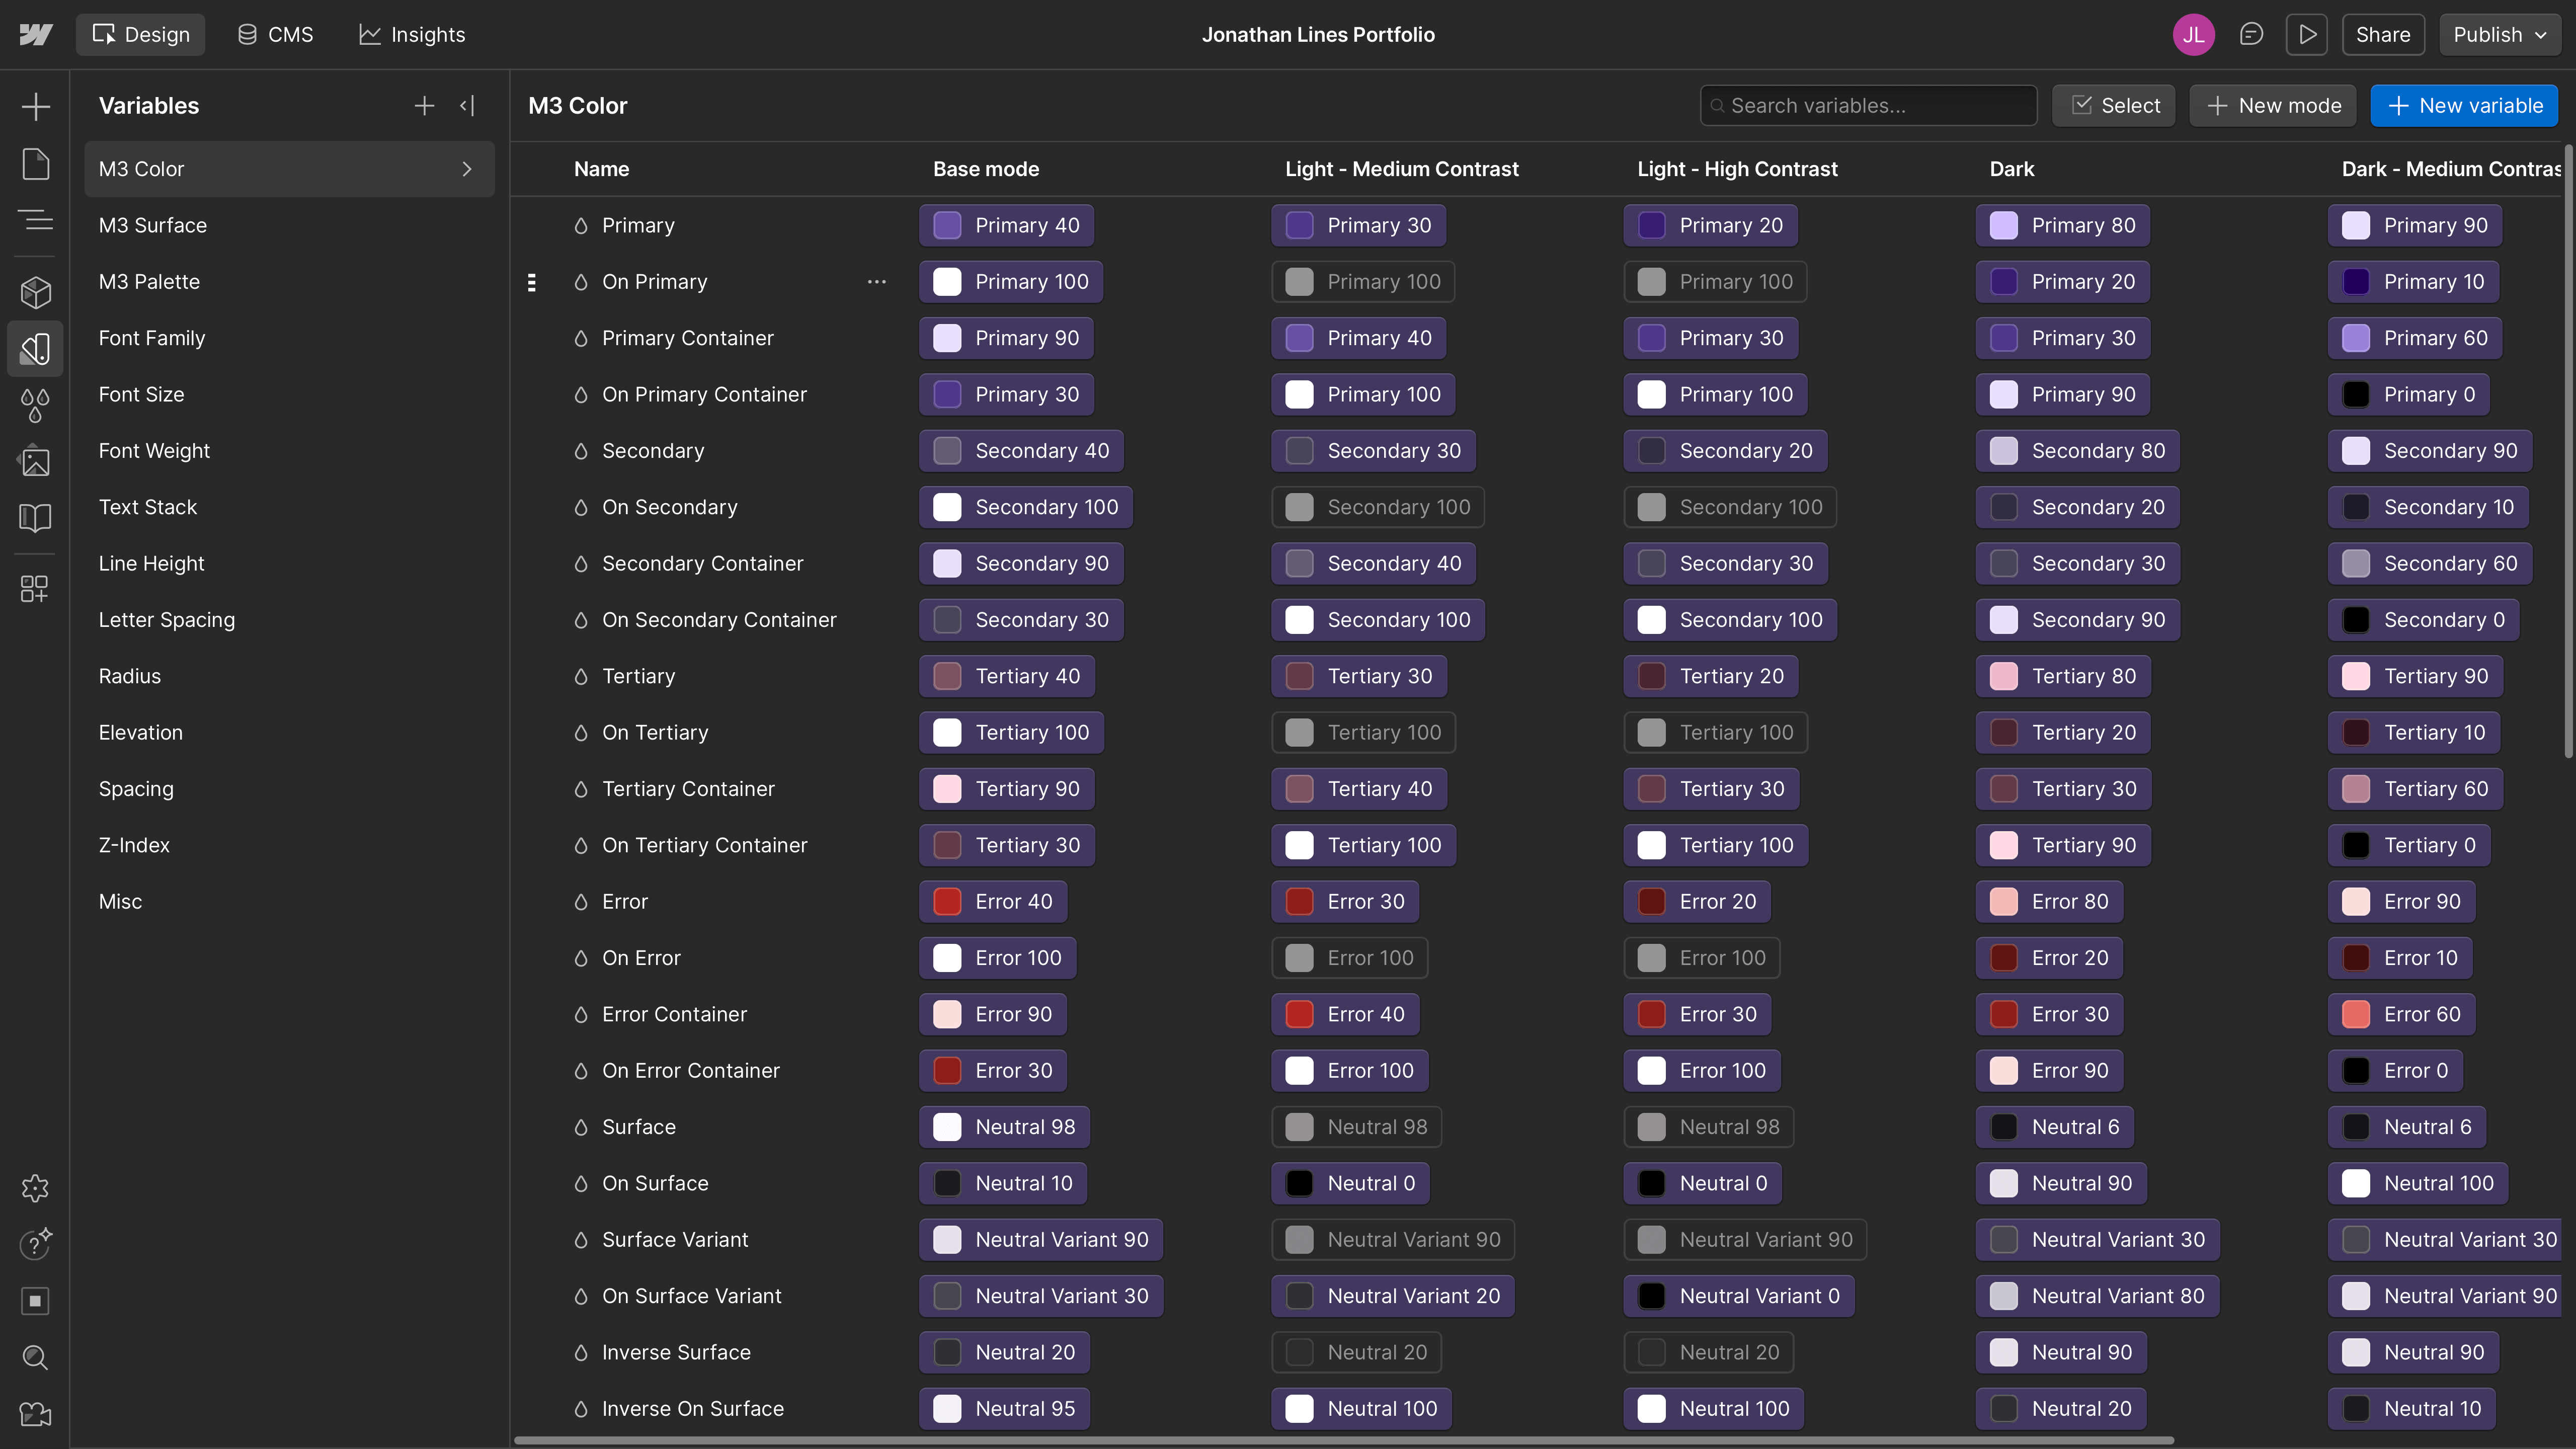Open Neutral Variant 90 value for Surface Variant Base mode
This screenshot has width=2576, height=1449.
point(1041,1239)
